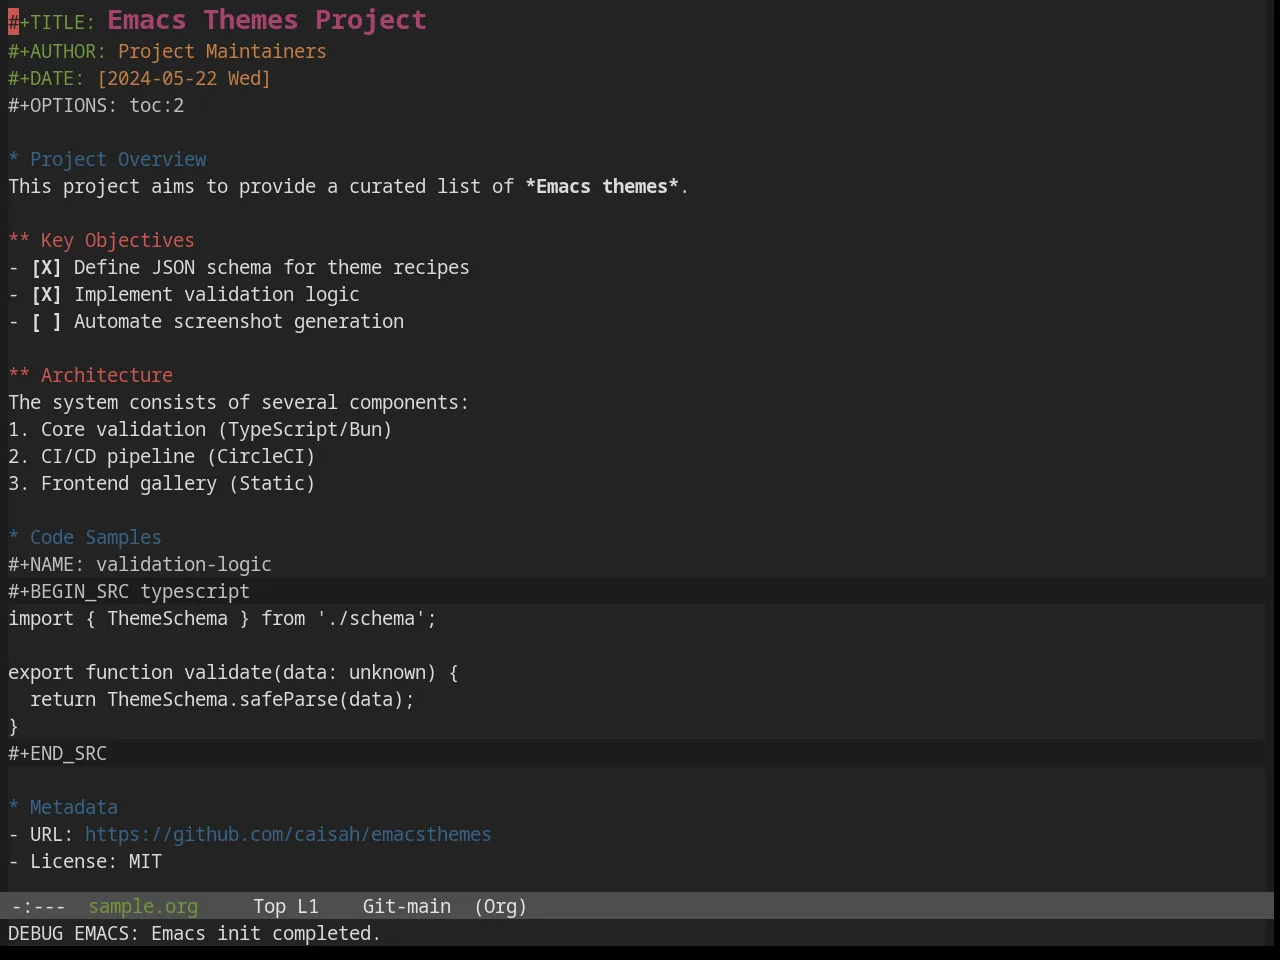Click the '#+NAME: validation-logic' line

(x=140, y=564)
